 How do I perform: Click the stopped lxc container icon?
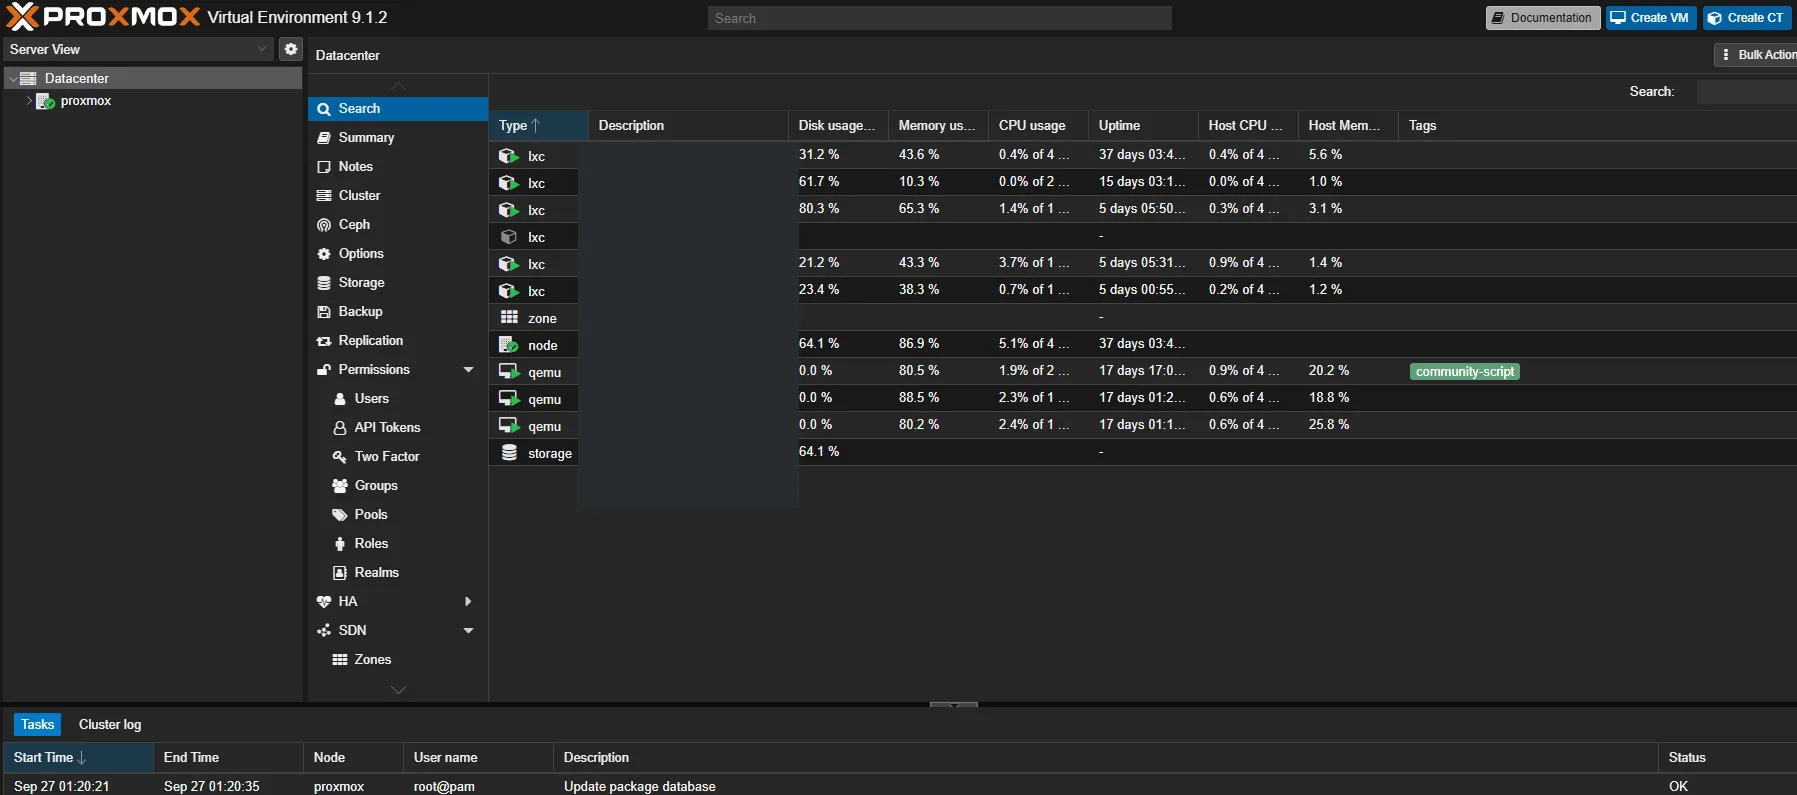pos(509,237)
